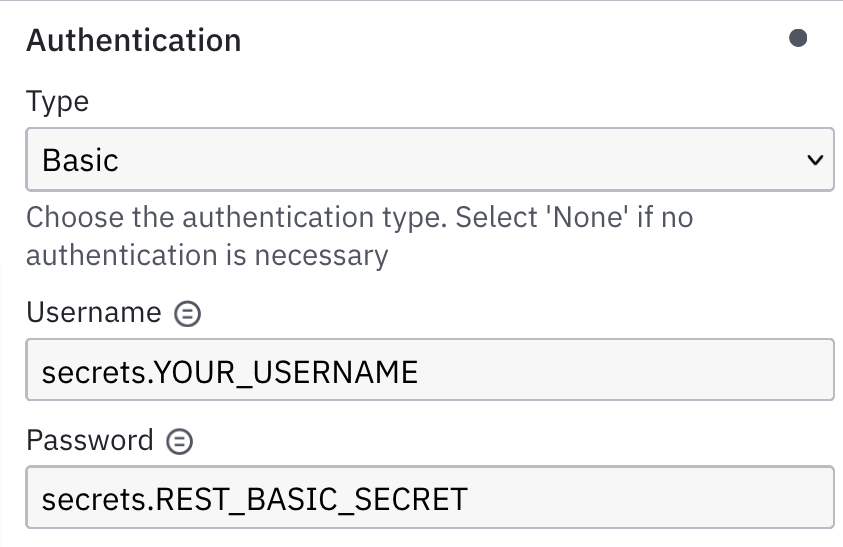Click empty space after the REST_BASIC_SECRET value
843x547 pixels.
pyautogui.click(x=650, y=497)
